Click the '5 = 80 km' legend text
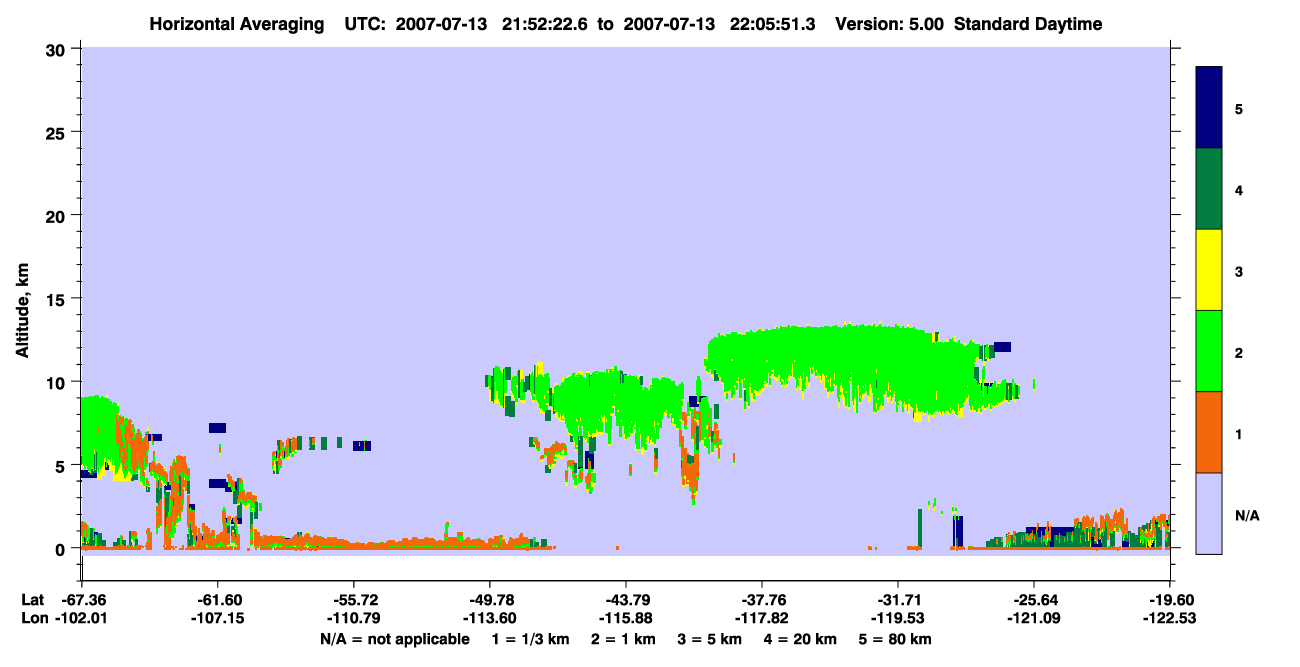Viewport: 1300px width, 667px height. point(895,639)
